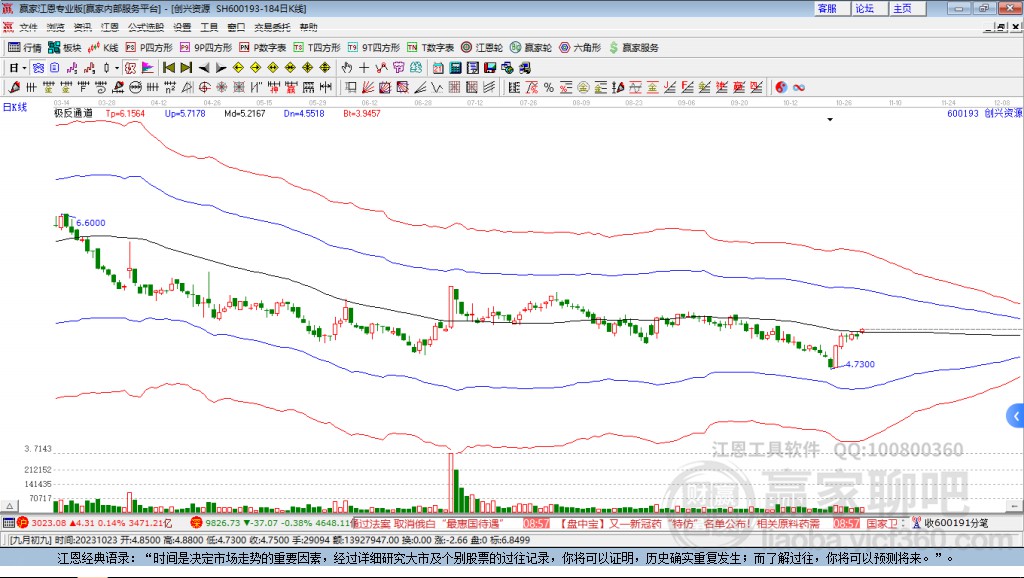Open the 行情 quotes view
This screenshot has height=578, width=1024.
click(25, 48)
